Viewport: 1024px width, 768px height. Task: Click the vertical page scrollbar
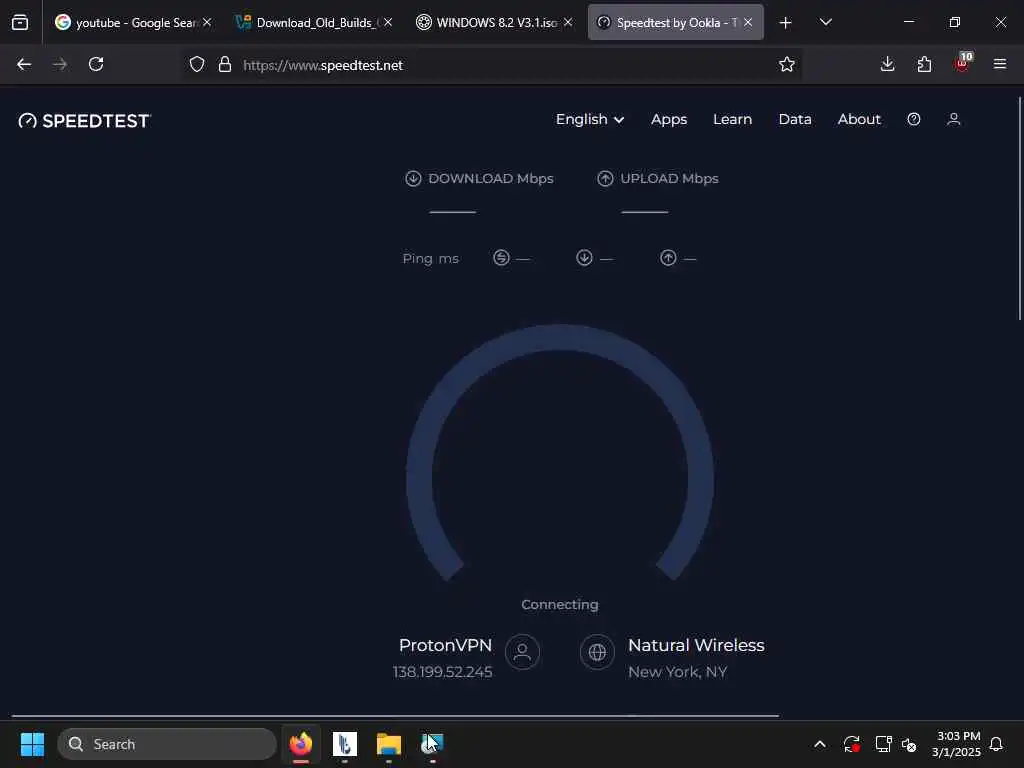click(1019, 209)
